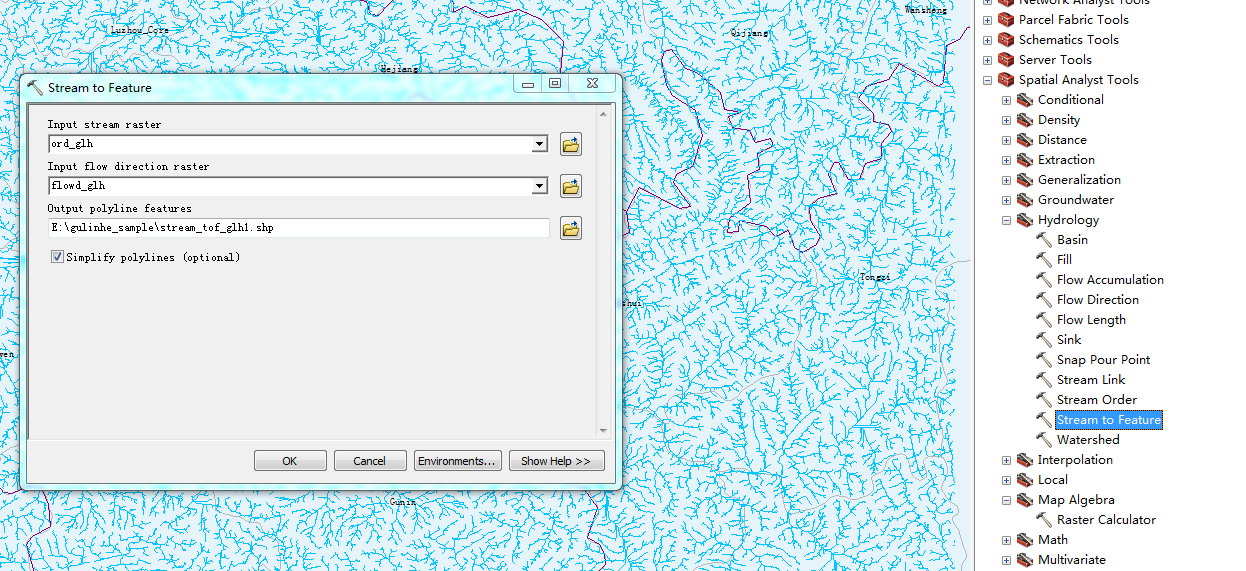Image resolution: width=1246 pixels, height=571 pixels.
Task: Click OK to run Stream to Feature
Action: tap(290, 461)
